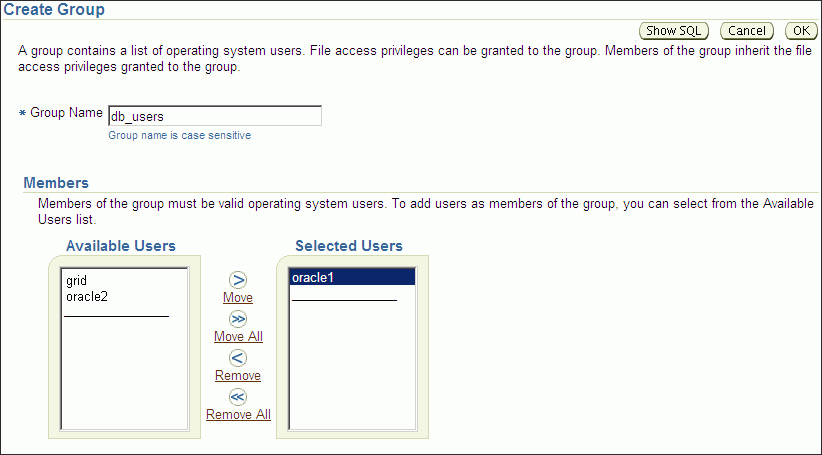
Task: Select oracle2 in Available Users
Action: pyautogui.click(x=87, y=296)
